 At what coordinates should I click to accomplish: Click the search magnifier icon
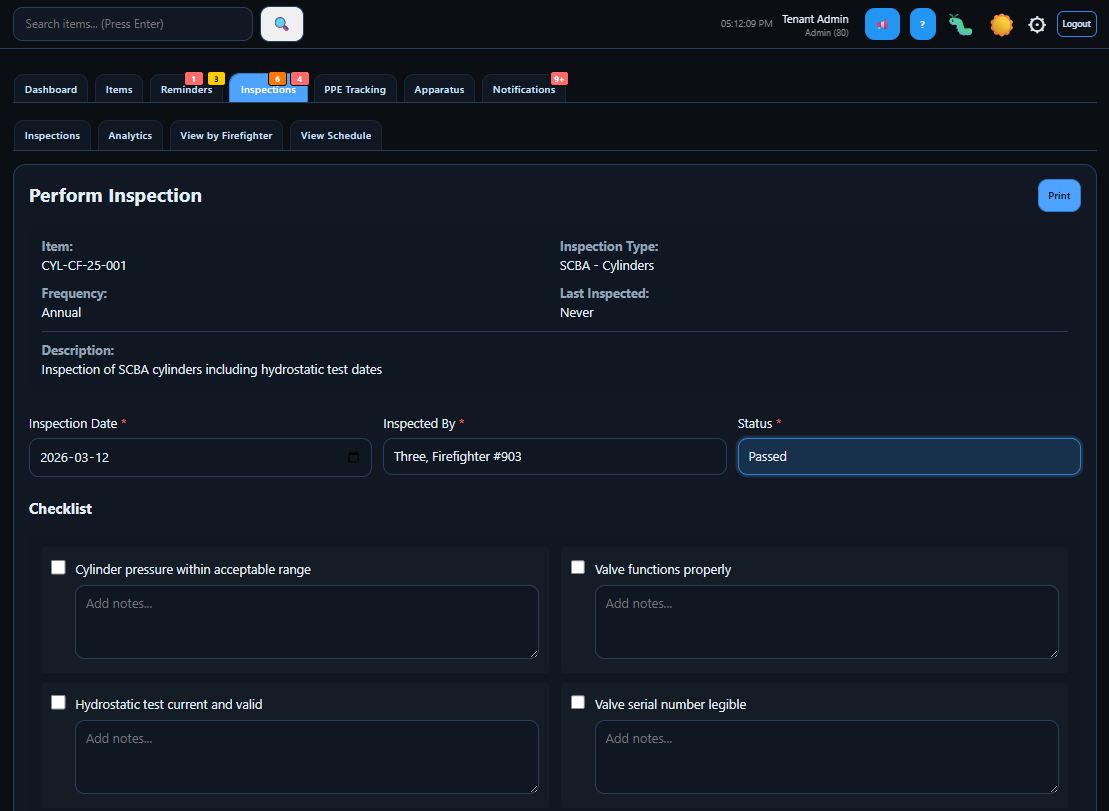281,23
